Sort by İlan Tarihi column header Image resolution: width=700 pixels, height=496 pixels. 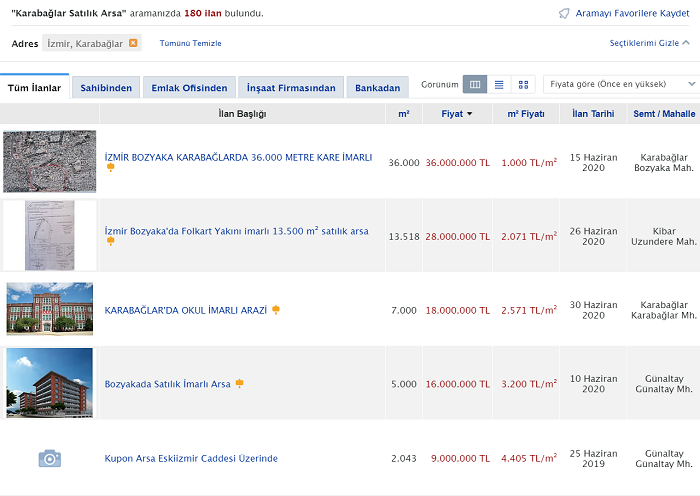pos(593,114)
